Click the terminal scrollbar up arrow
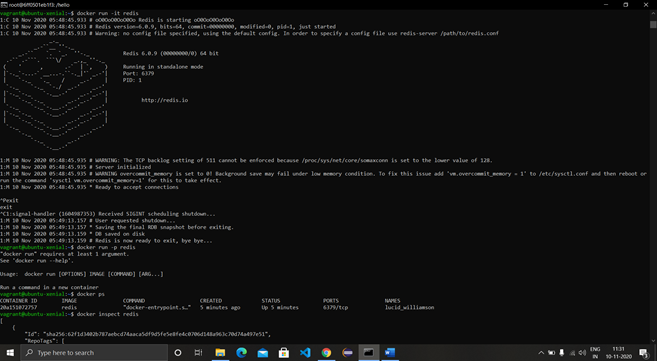Screen dimensions: 657x361 tap(653, 13)
